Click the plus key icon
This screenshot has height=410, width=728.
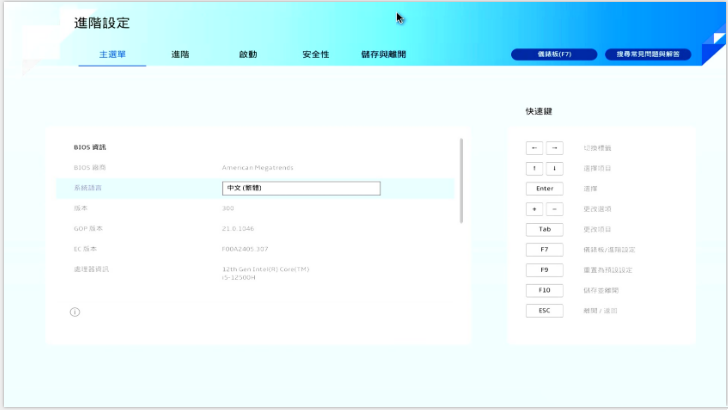pyautogui.click(x=534, y=209)
